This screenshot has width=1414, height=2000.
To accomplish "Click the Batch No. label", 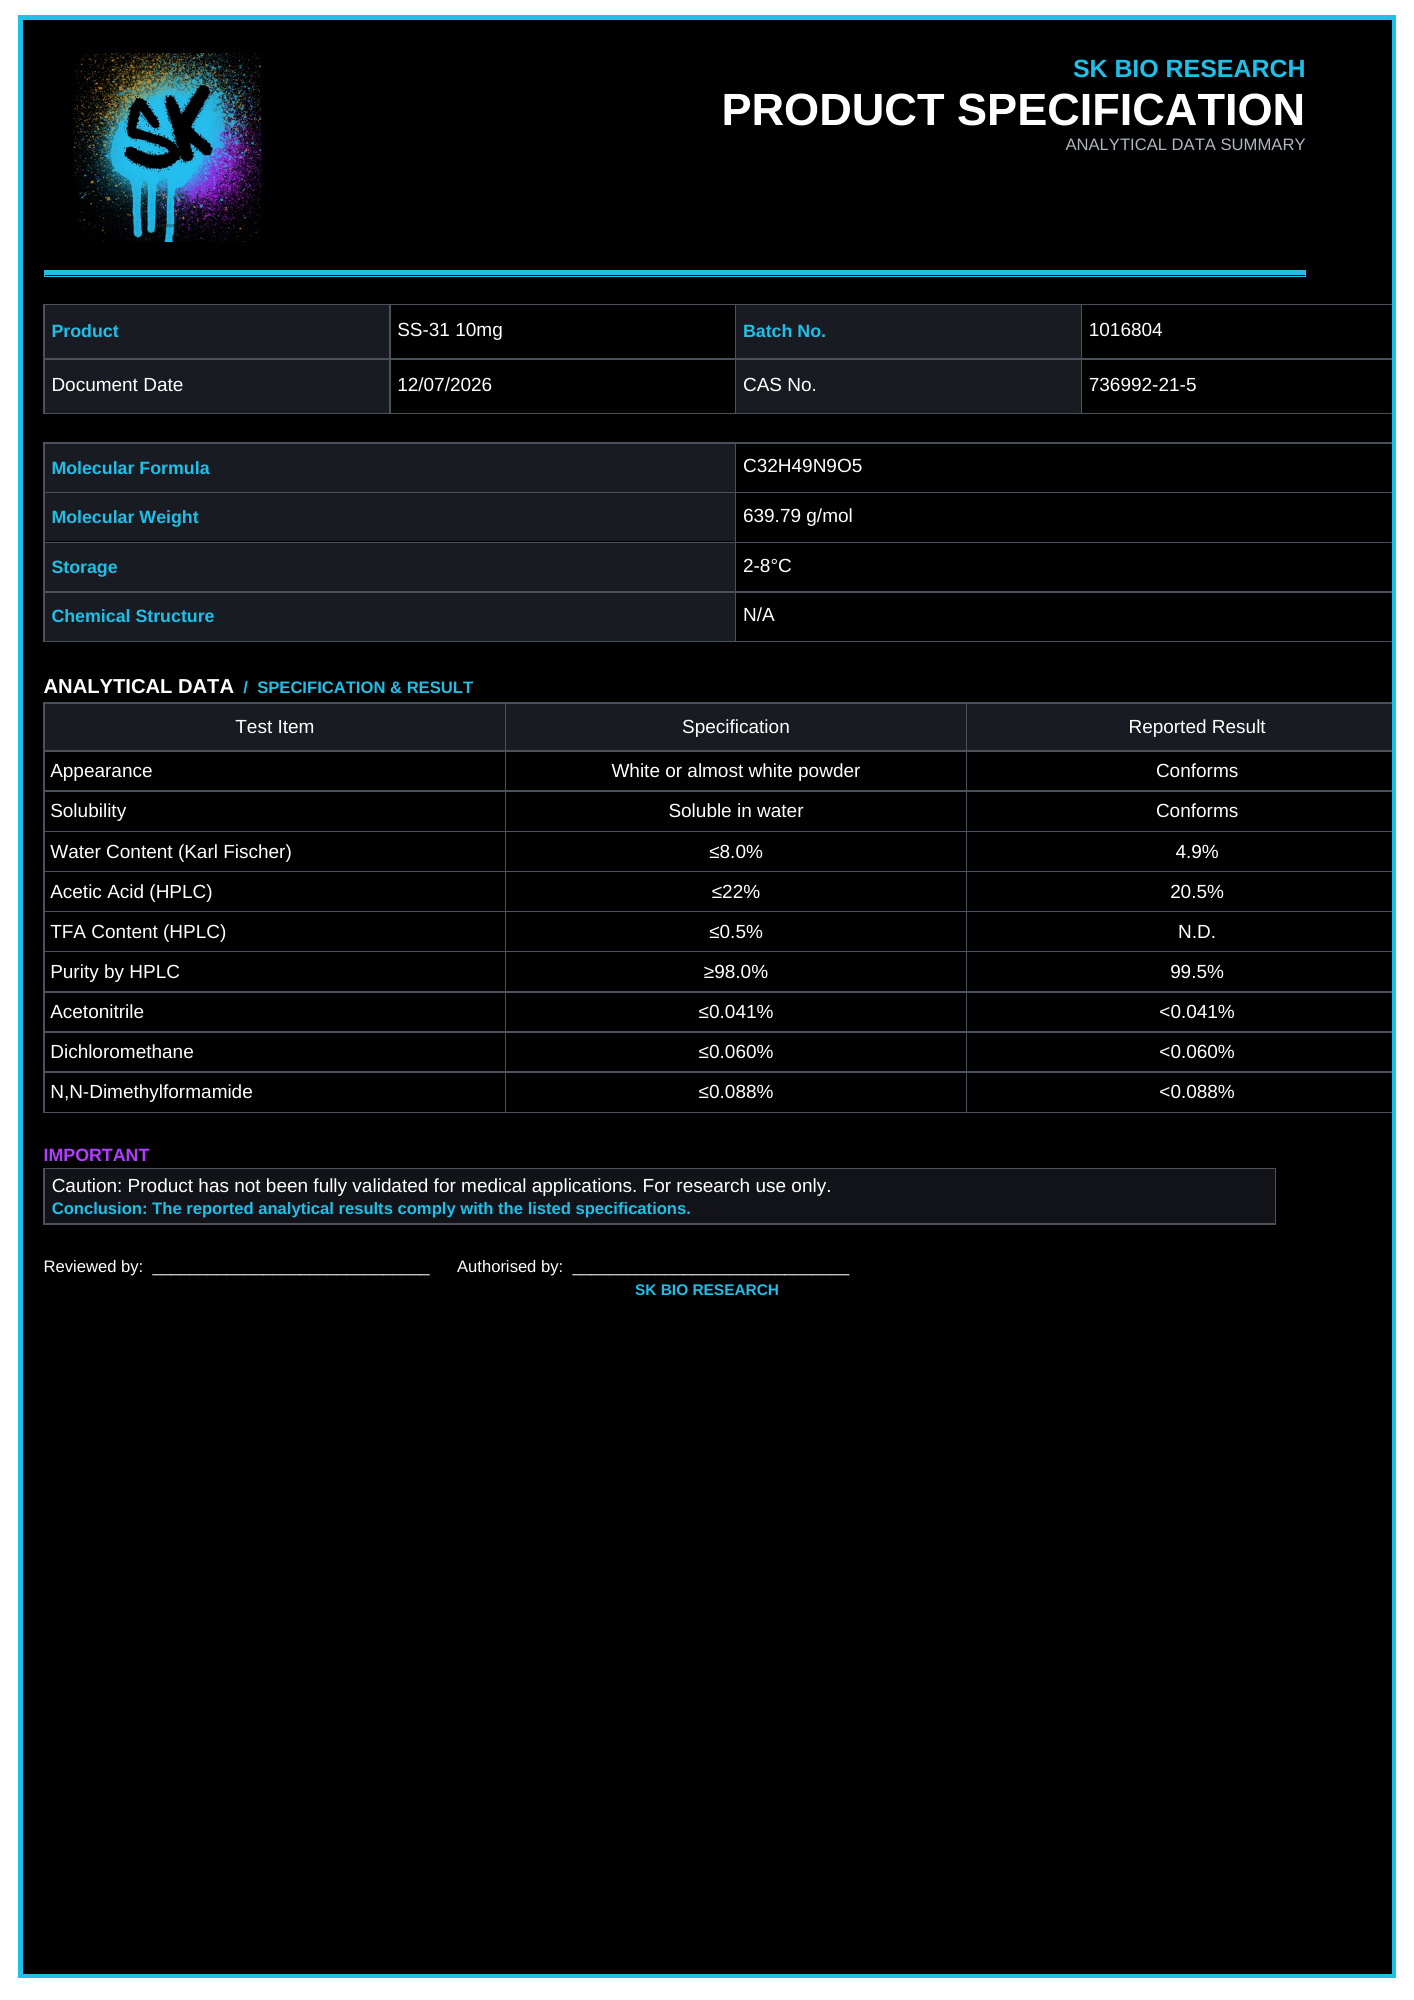I will tap(784, 331).
